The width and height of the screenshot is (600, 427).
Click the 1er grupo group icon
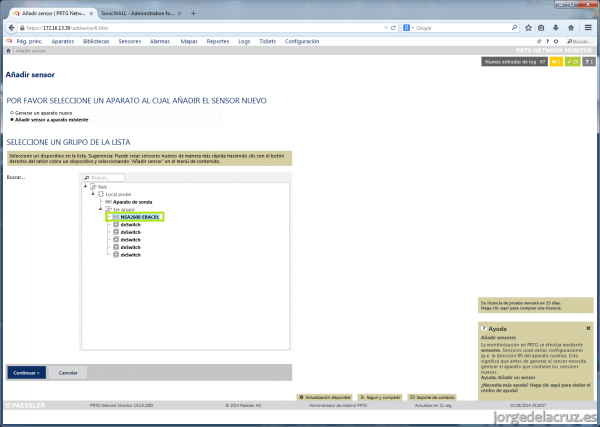[108, 209]
